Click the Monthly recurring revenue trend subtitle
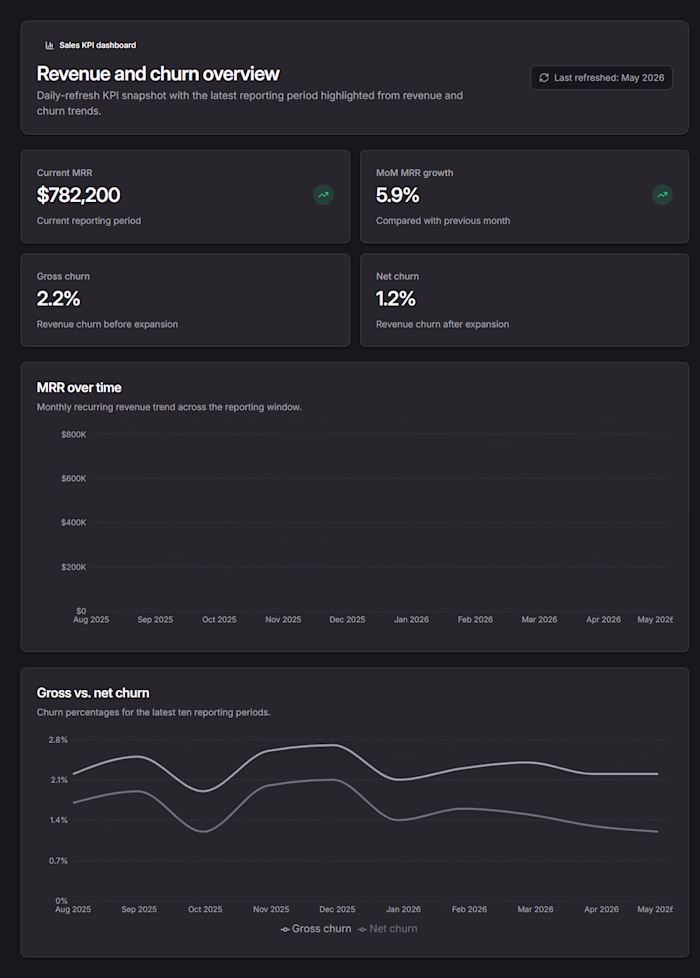Image resolution: width=700 pixels, height=978 pixels. point(169,407)
